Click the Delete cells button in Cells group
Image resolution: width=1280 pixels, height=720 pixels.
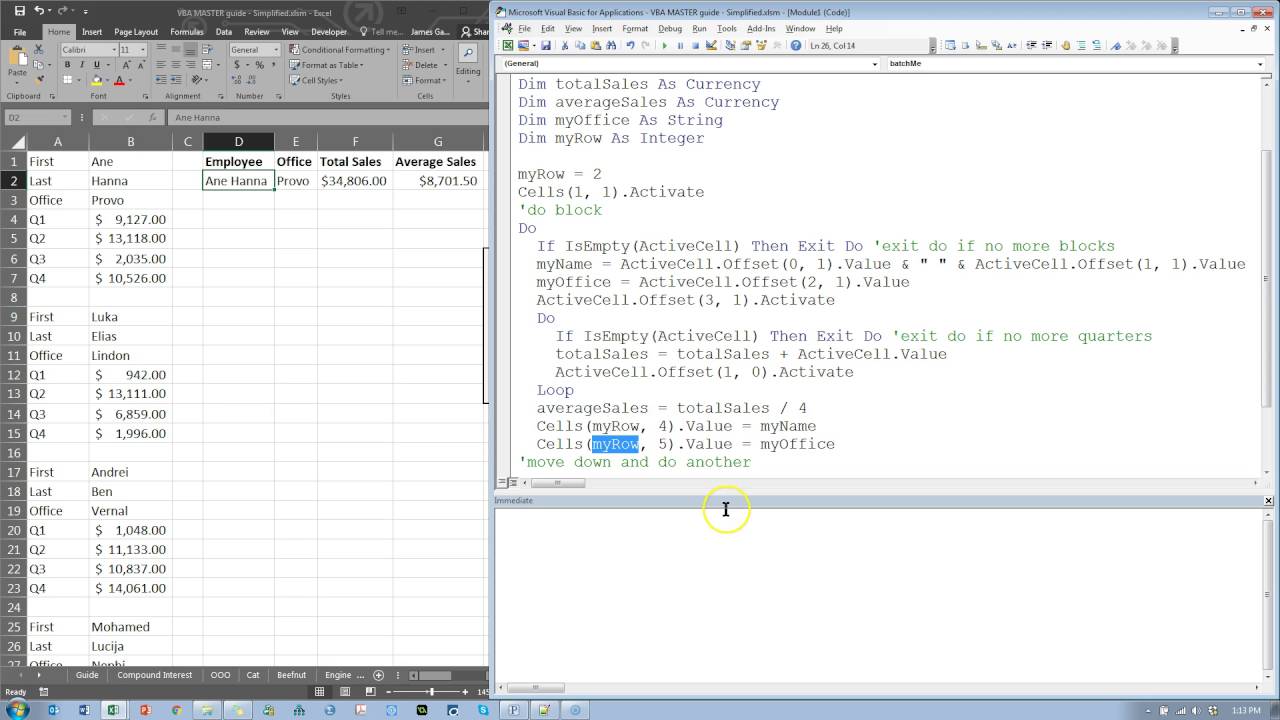pyautogui.click(x=426, y=65)
